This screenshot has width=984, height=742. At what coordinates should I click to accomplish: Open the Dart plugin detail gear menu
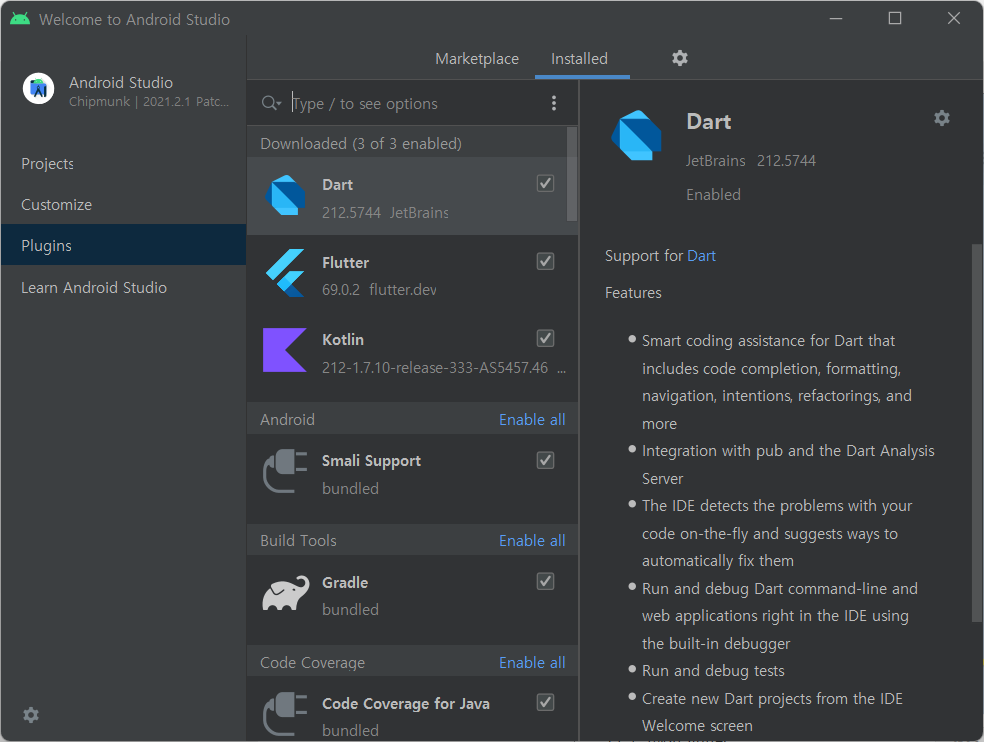941,118
